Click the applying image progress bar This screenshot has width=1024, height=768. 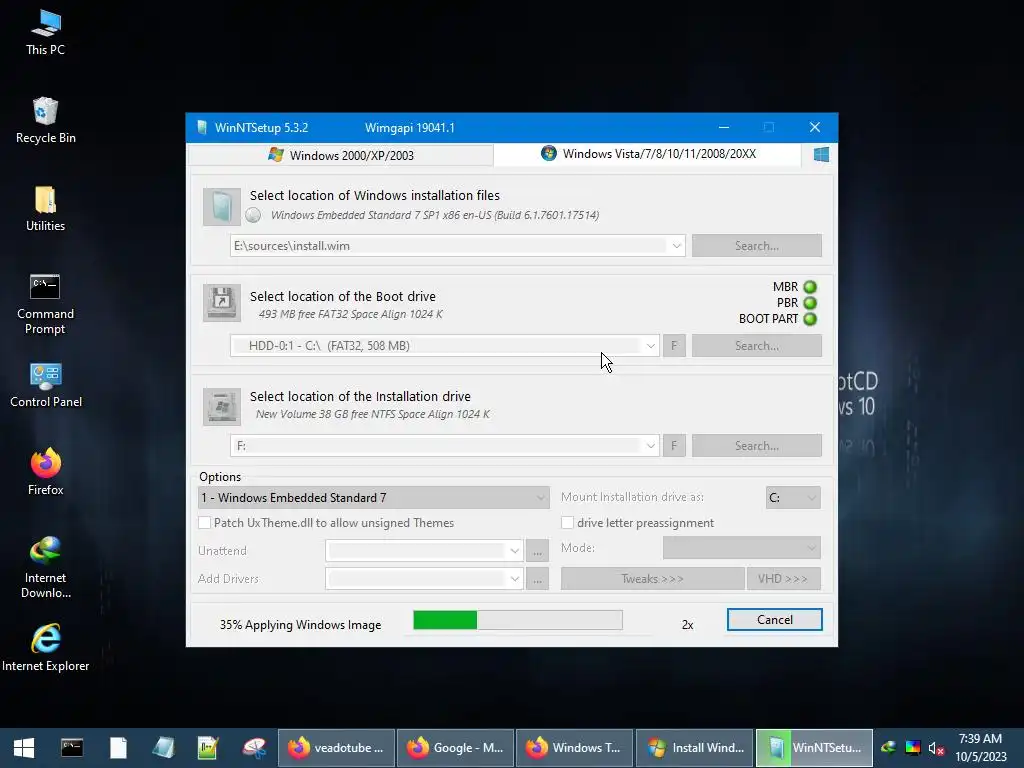click(518, 620)
